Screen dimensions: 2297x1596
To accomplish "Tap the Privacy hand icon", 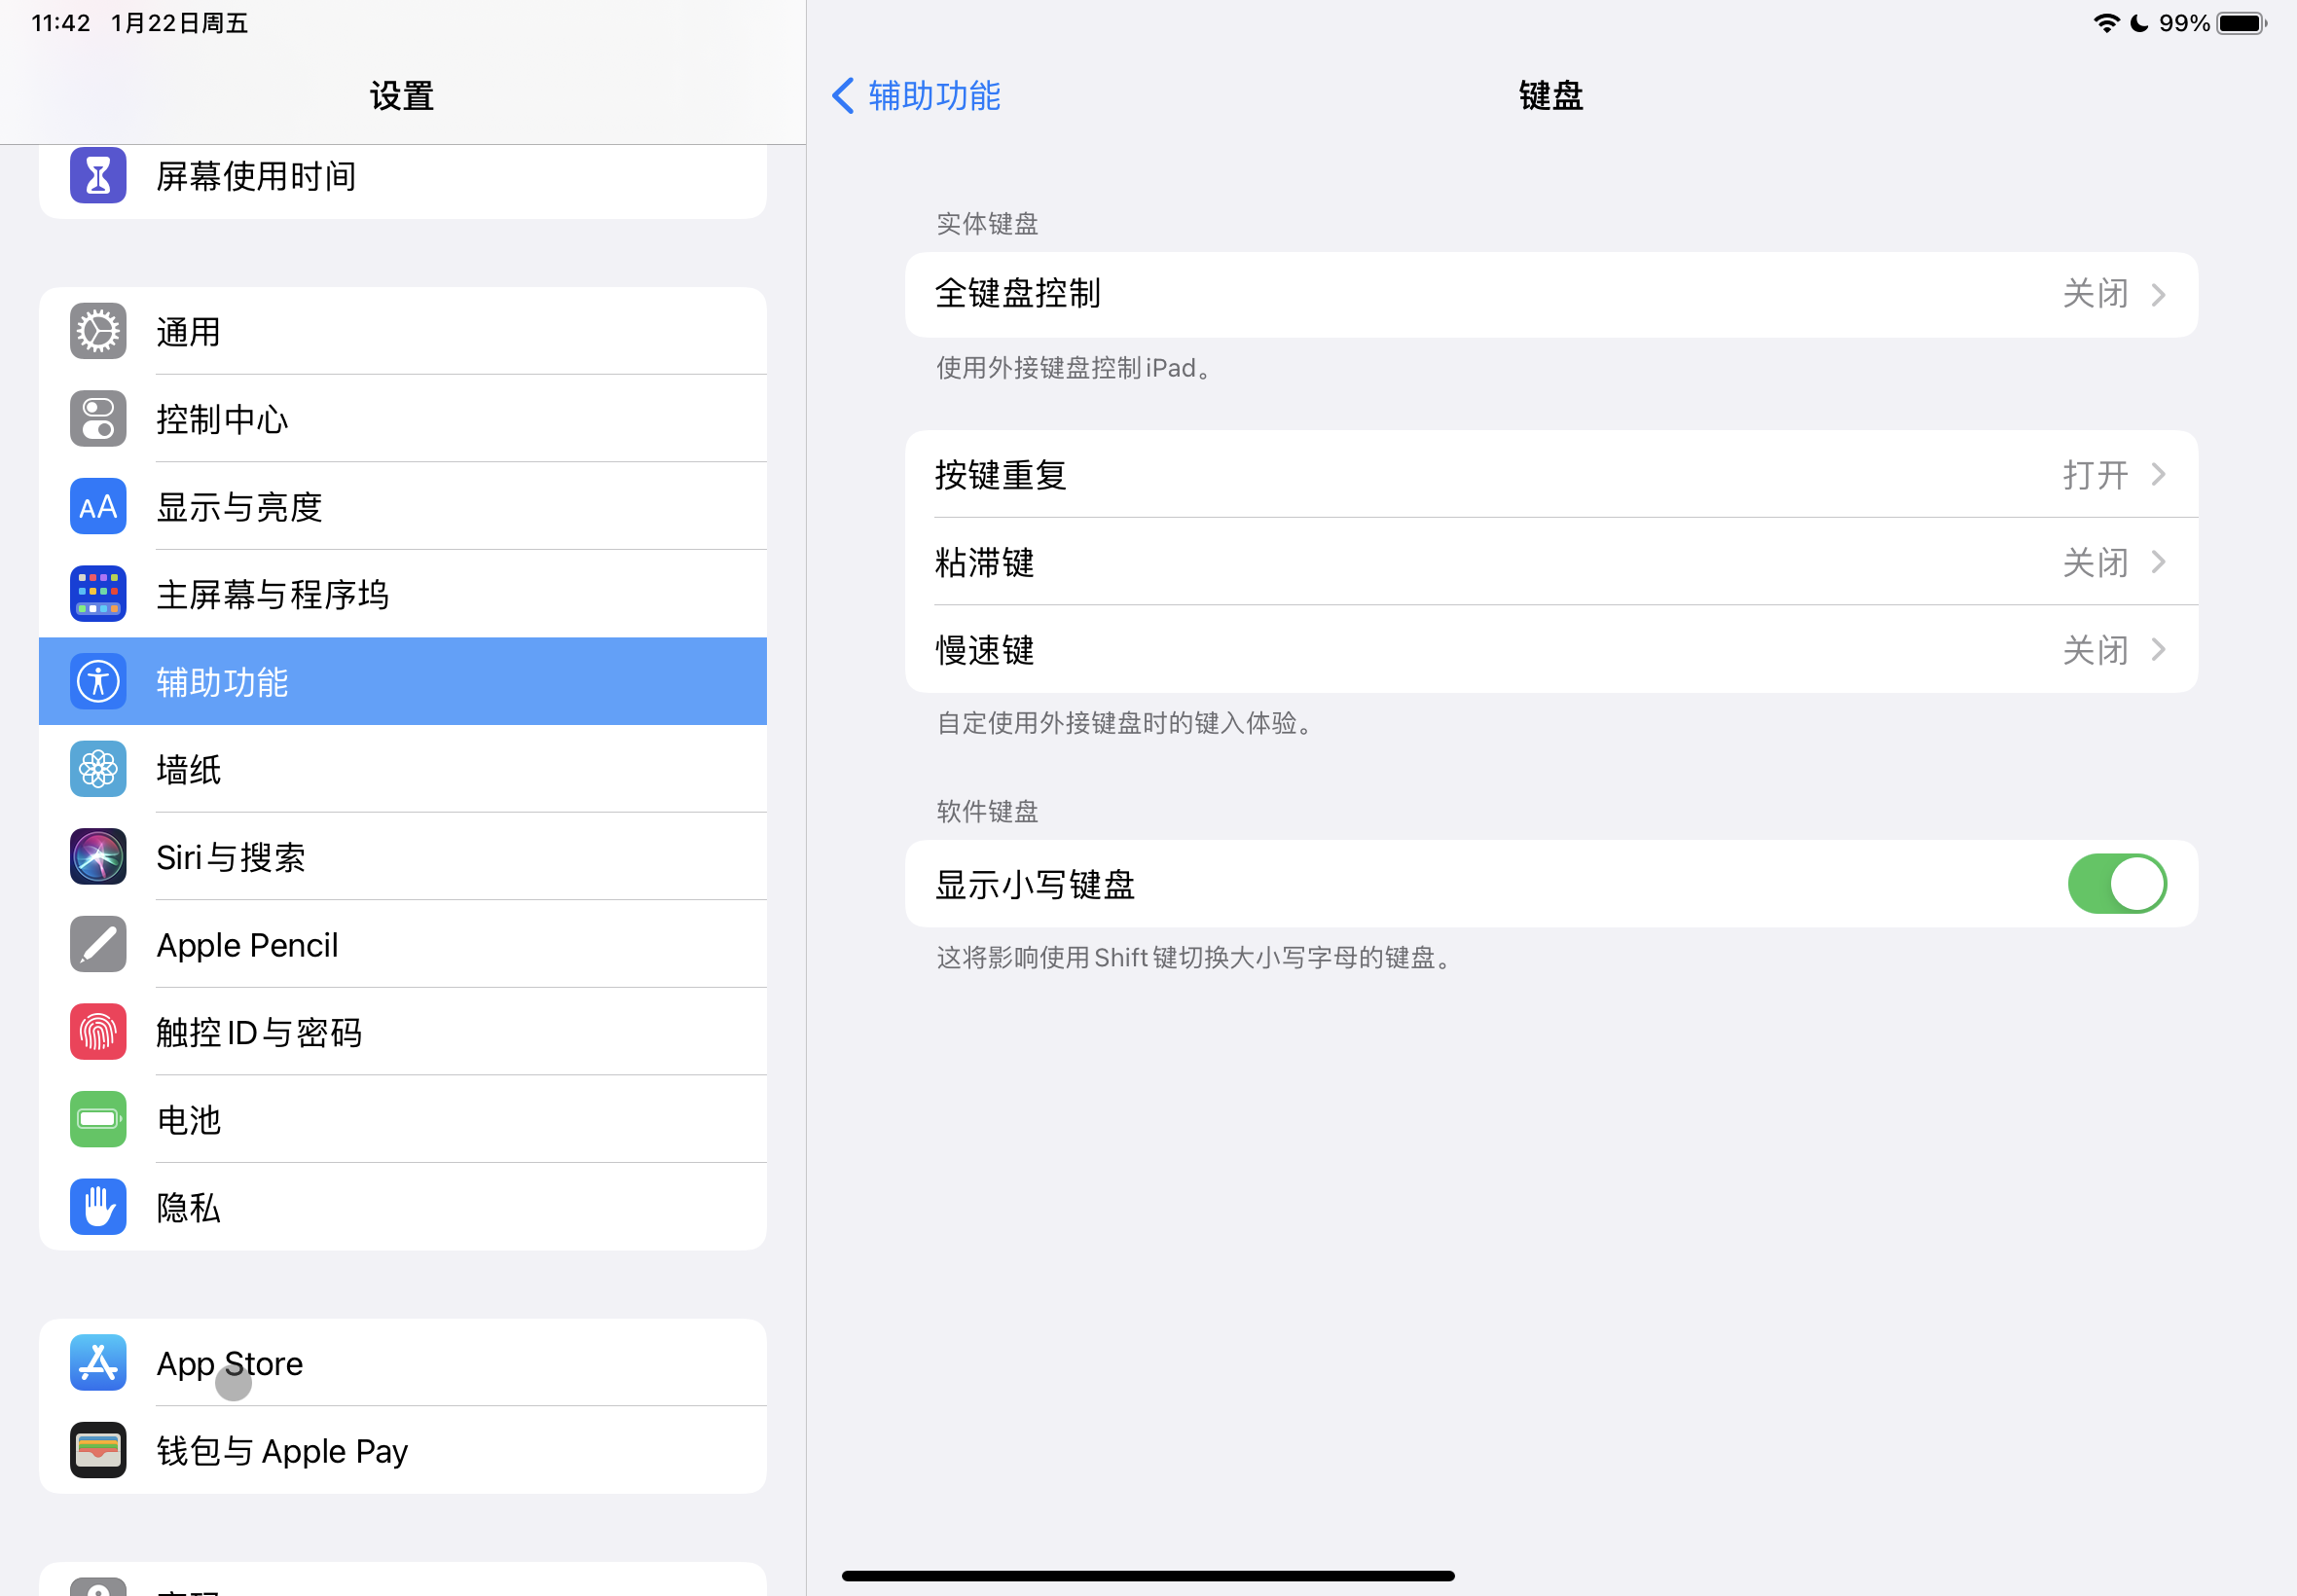I will [x=98, y=1207].
